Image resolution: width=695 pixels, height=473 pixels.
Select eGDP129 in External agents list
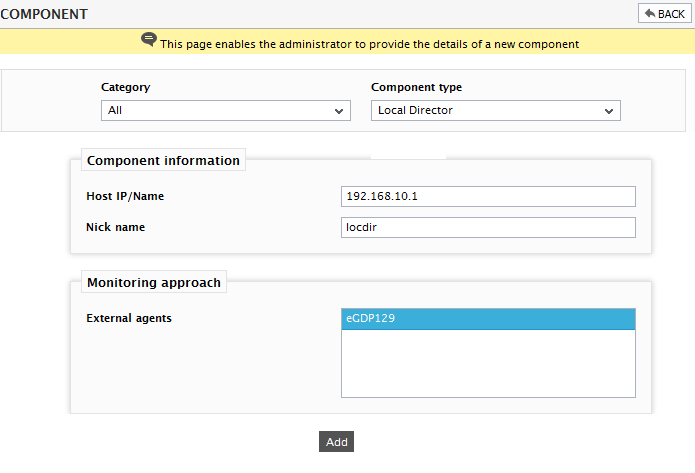[488, 319]
